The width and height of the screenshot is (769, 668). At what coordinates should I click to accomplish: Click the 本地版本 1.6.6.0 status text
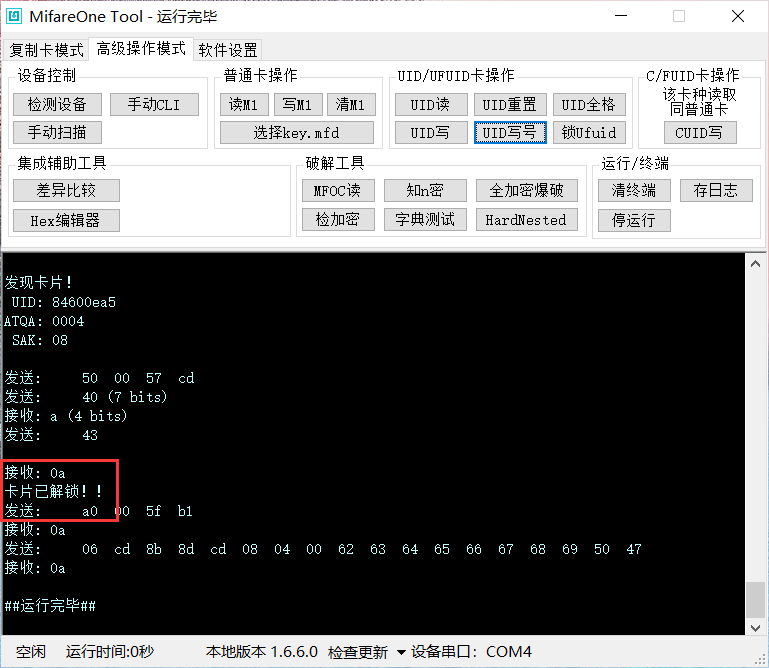pos(261,652)
